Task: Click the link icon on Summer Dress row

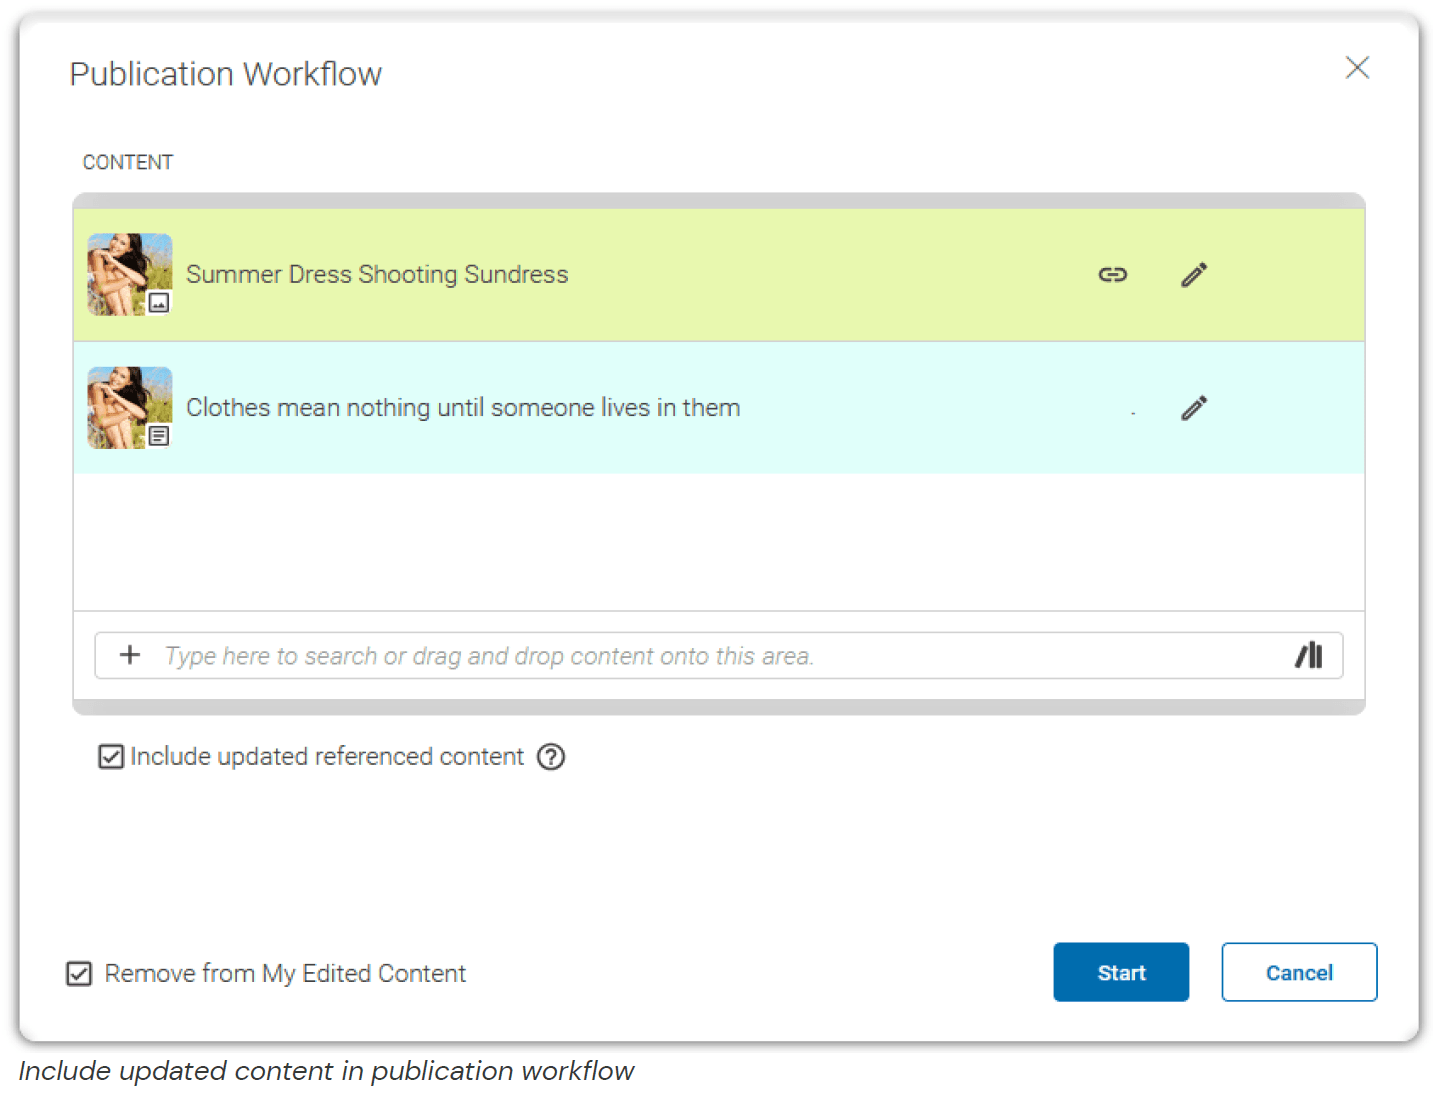Action: (1112, 275)
